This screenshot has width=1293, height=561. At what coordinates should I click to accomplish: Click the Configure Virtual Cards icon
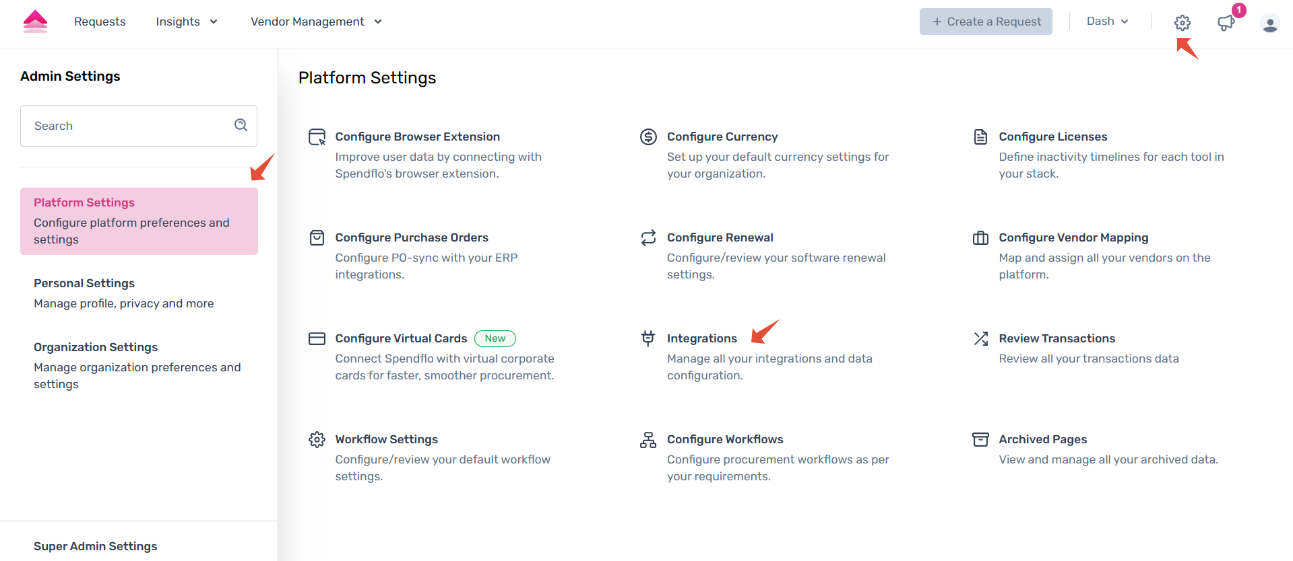click(317, 339)
